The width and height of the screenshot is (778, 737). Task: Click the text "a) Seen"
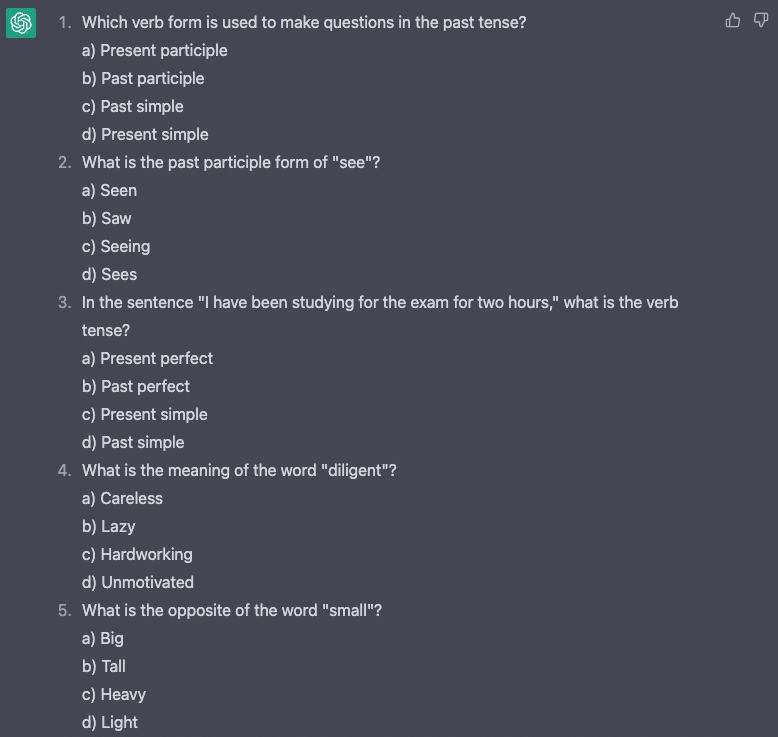[x=110, y=190]
